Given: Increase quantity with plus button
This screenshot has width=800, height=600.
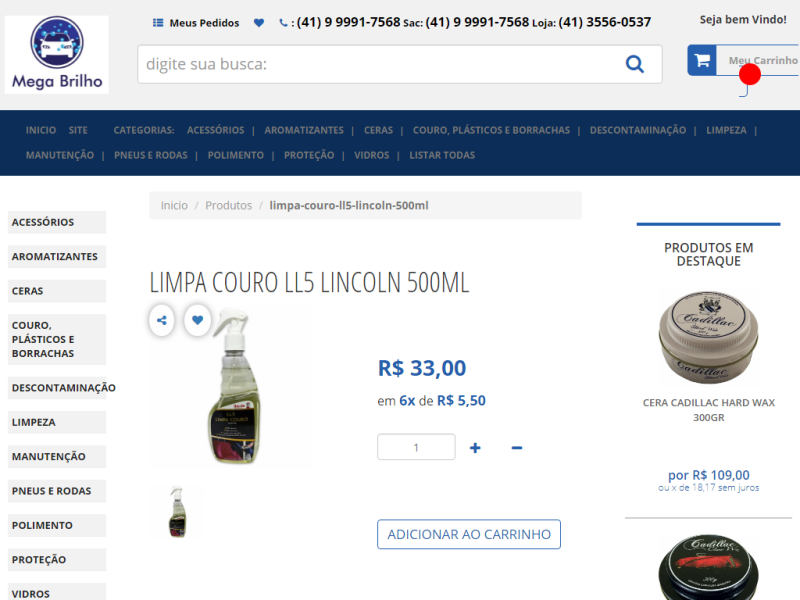Looking at the screenshot, I should point(475,447).
